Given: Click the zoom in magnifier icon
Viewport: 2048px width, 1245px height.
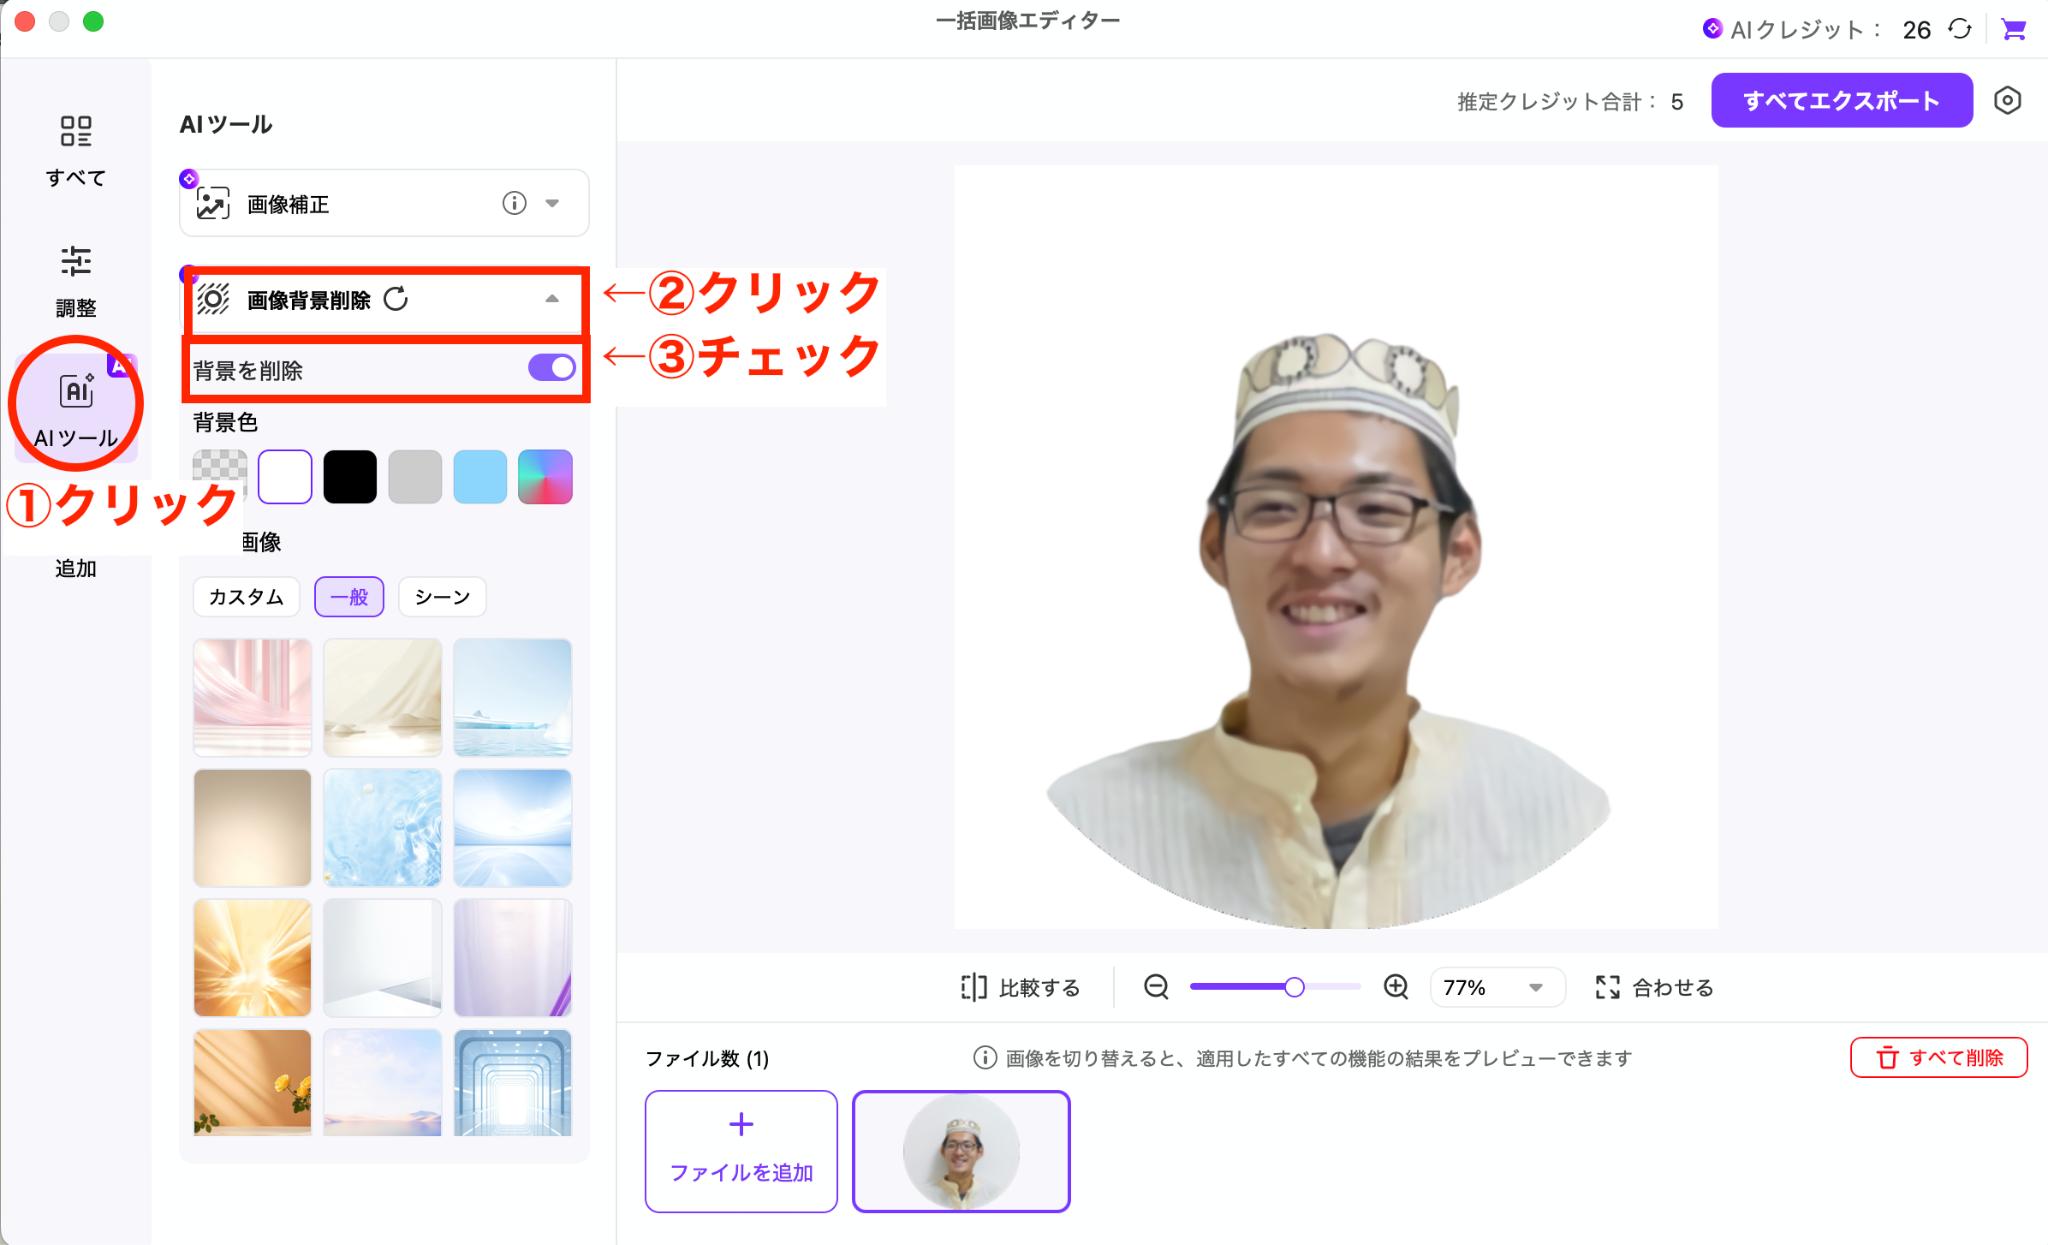Looking at the screenshot, I should (x=1396, y=987).
